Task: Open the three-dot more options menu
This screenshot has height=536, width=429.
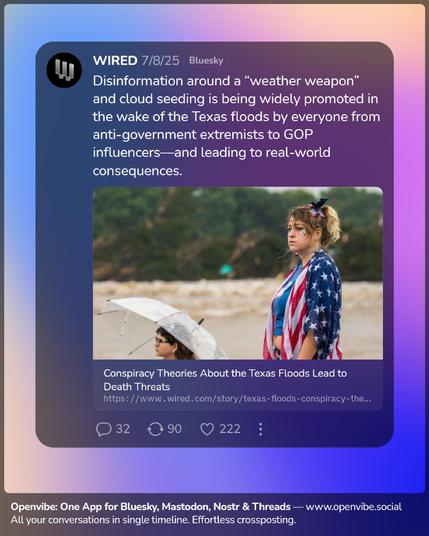Action: (260, 429)
